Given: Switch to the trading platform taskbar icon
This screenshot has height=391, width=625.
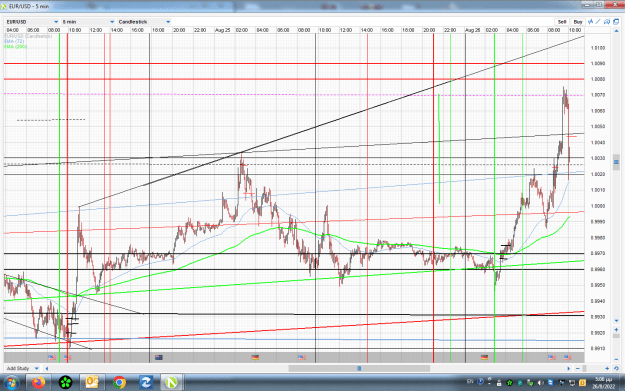Looking at the screenshot, I should (172, 383).
